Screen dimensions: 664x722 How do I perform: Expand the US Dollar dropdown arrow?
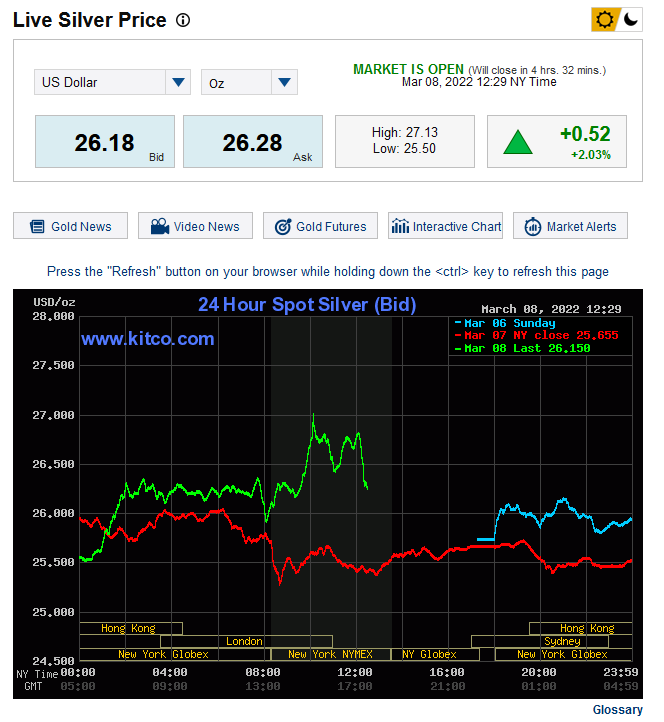coord(178,82)
